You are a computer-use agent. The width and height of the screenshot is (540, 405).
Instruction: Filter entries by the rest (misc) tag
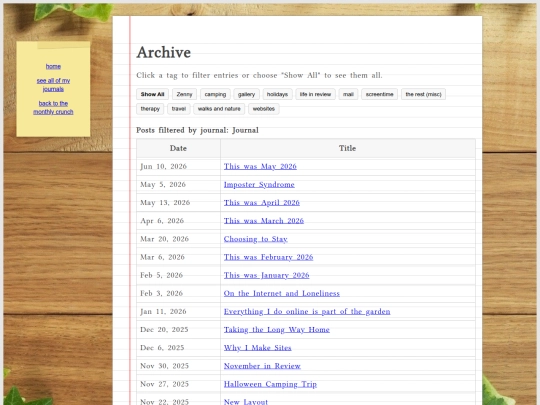[x=423, y=94]
